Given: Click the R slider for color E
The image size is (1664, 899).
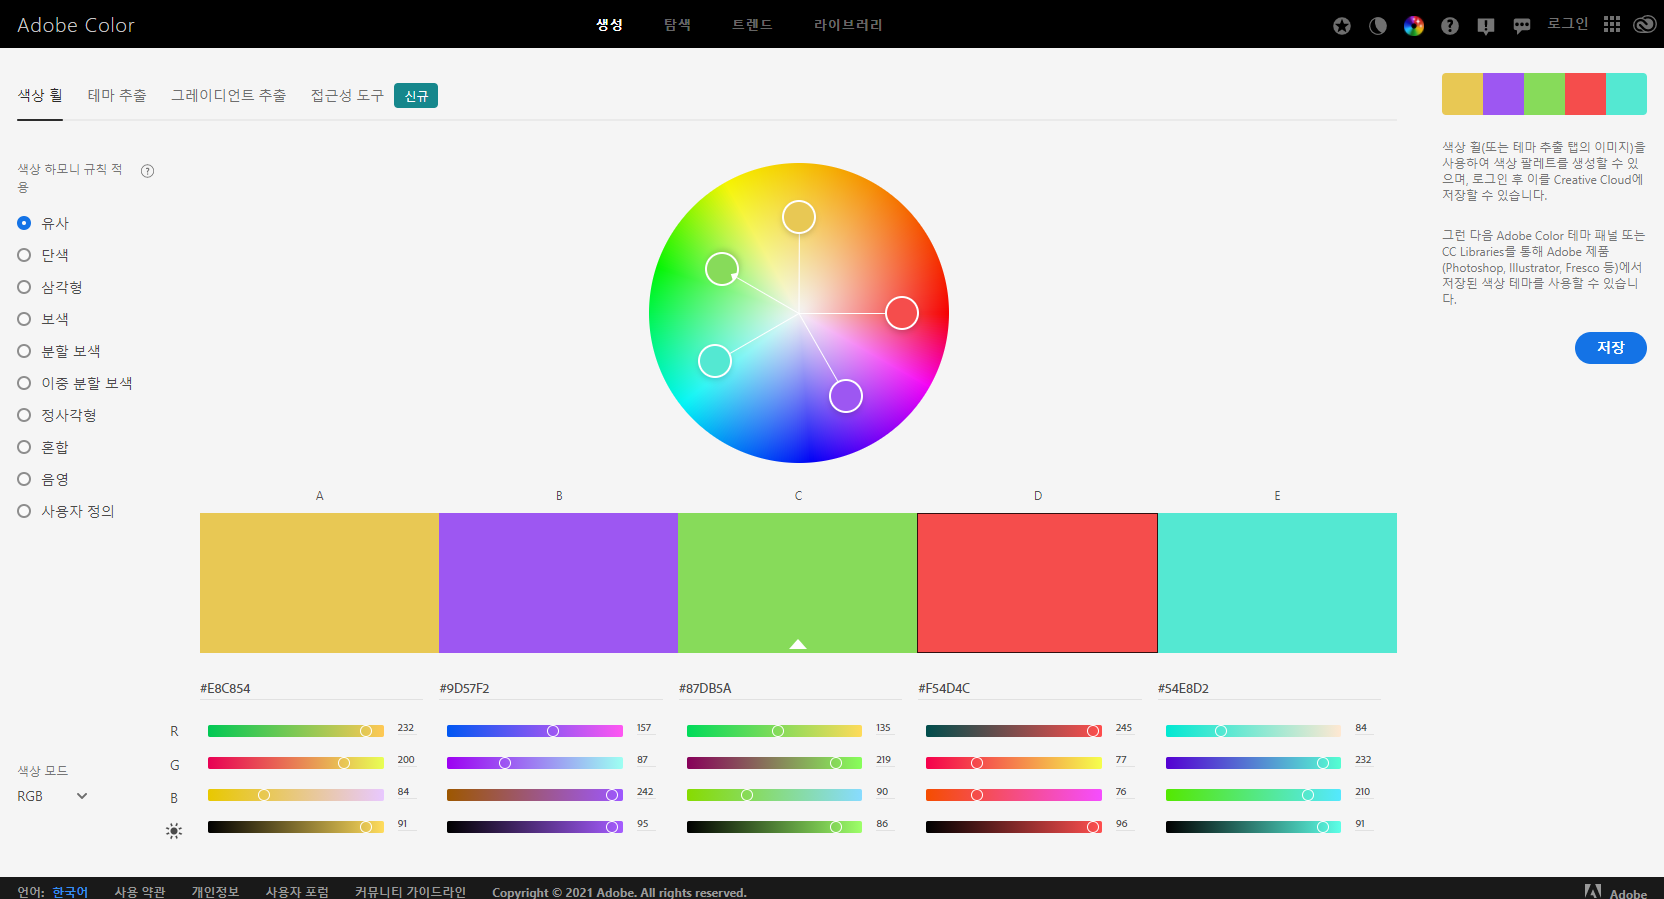Looking at the screenshot, I should point(1253,731).
